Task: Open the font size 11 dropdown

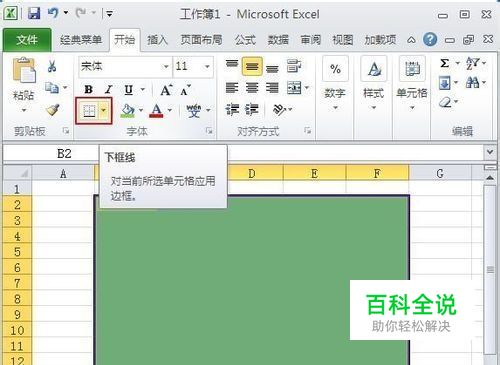Action: (x=207, y=67)
